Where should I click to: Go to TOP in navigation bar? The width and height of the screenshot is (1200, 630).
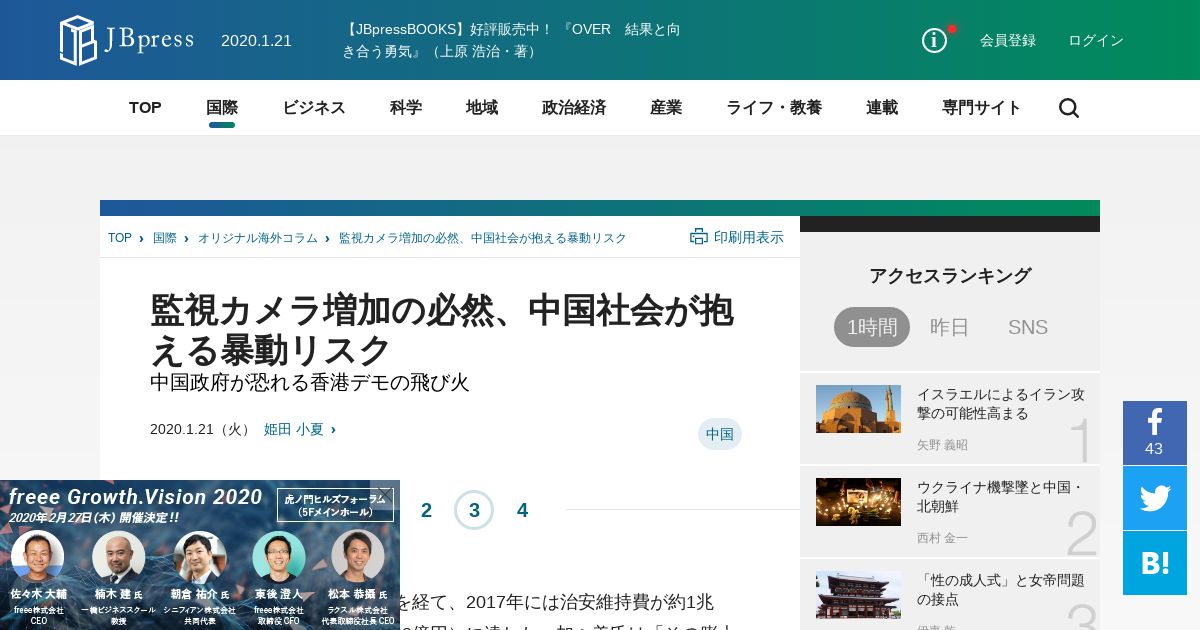[x=145, y=108]
